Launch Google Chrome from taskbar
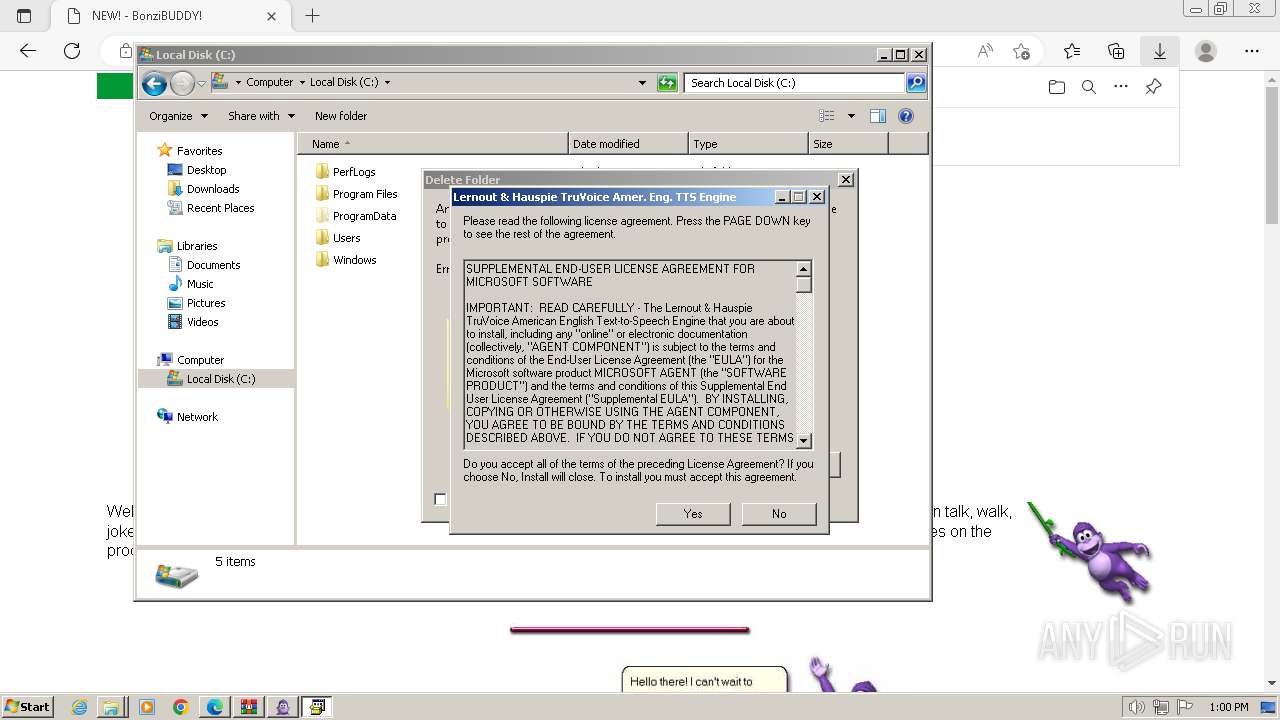This screenshot has width=1280, height=720. 181,707
